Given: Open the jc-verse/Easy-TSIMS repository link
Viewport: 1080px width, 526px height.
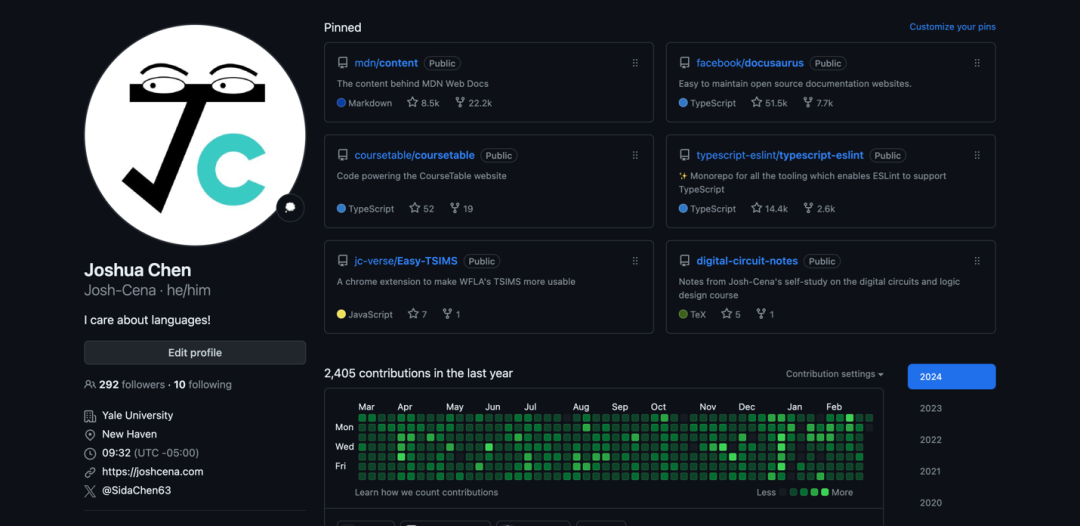Looking at the screenshot, I should point(406,261).
